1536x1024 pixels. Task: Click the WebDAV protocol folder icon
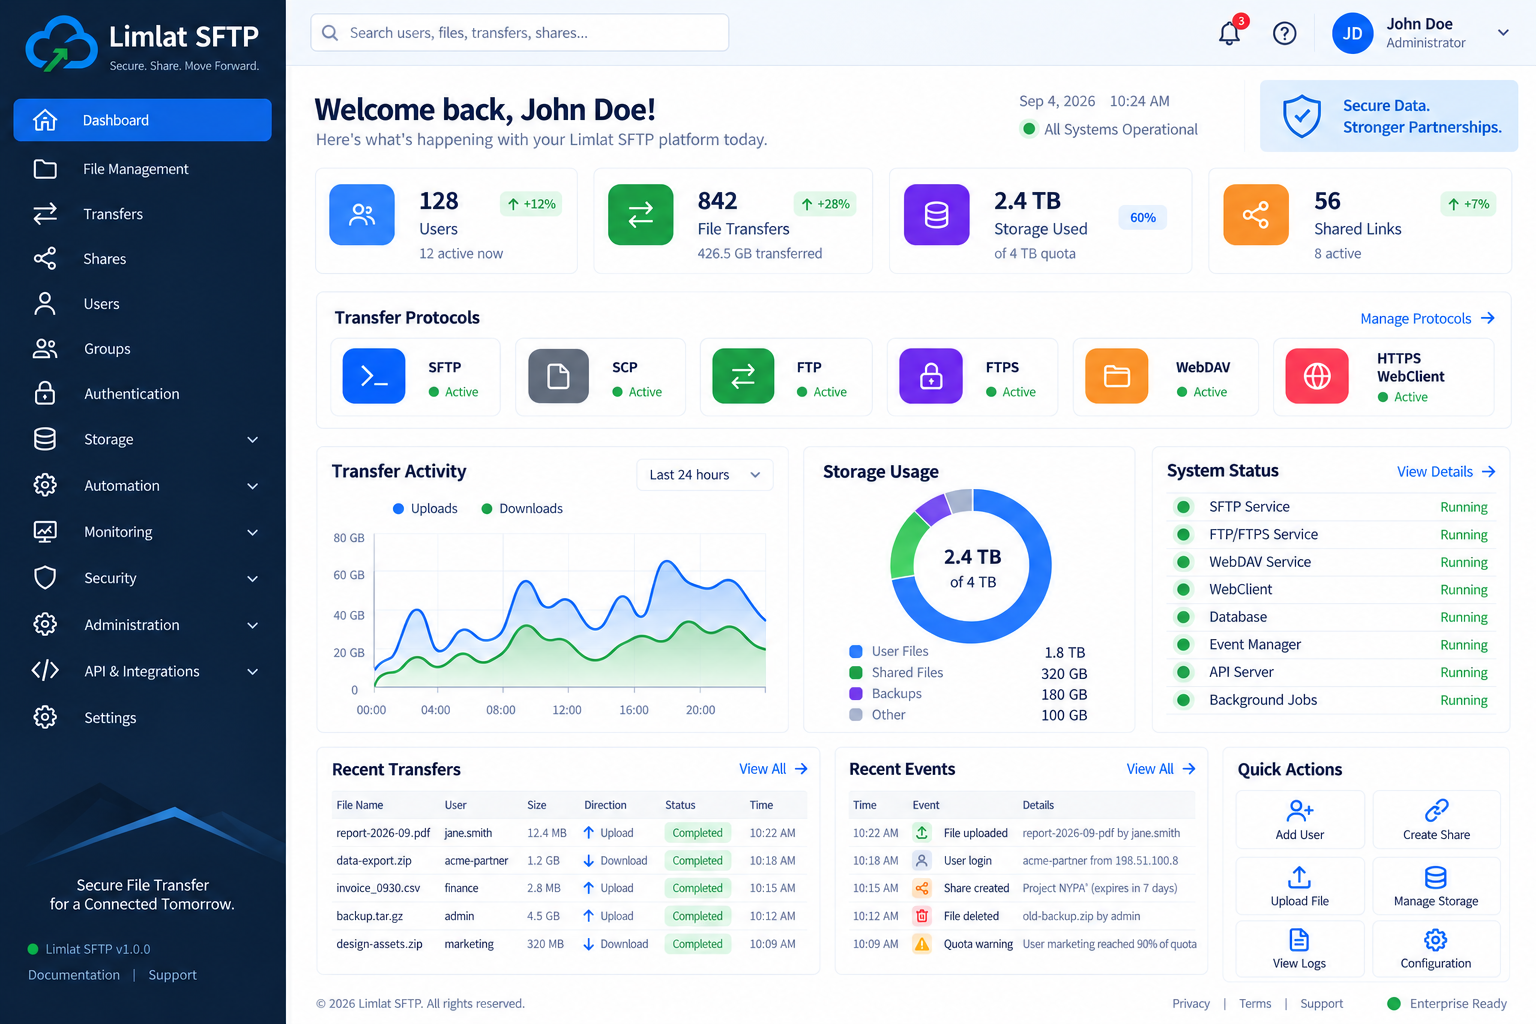(1117, 376)
